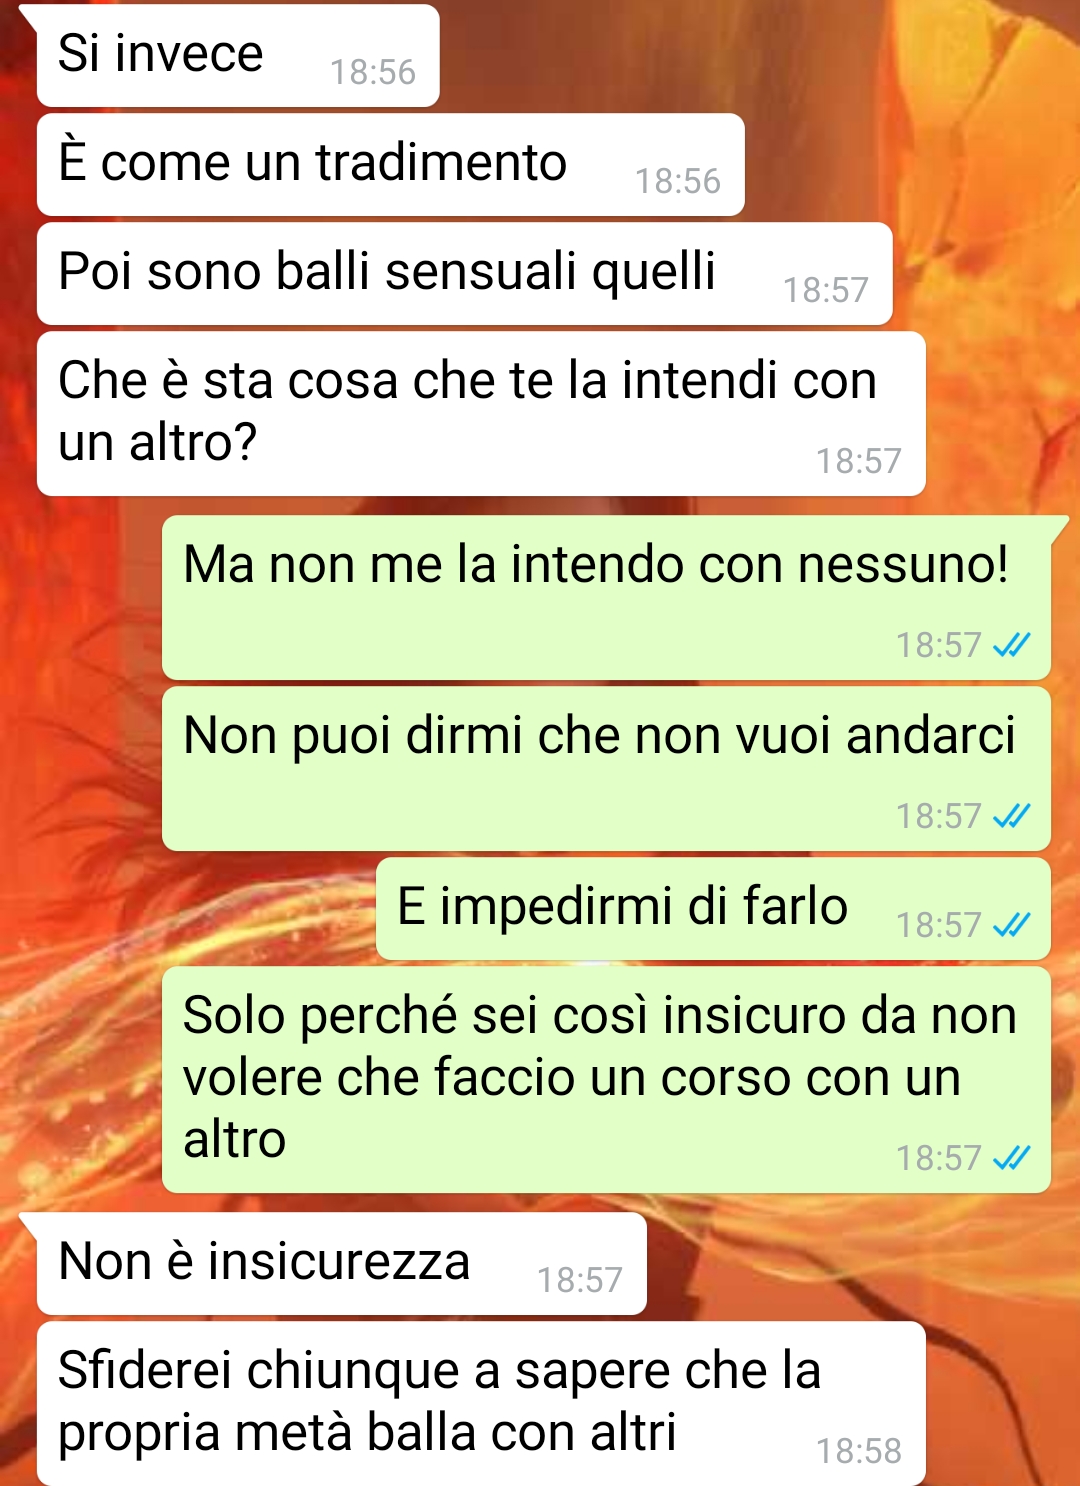
Task: Tap the 'E impedirmi di farlo' message
Action: 713,909
